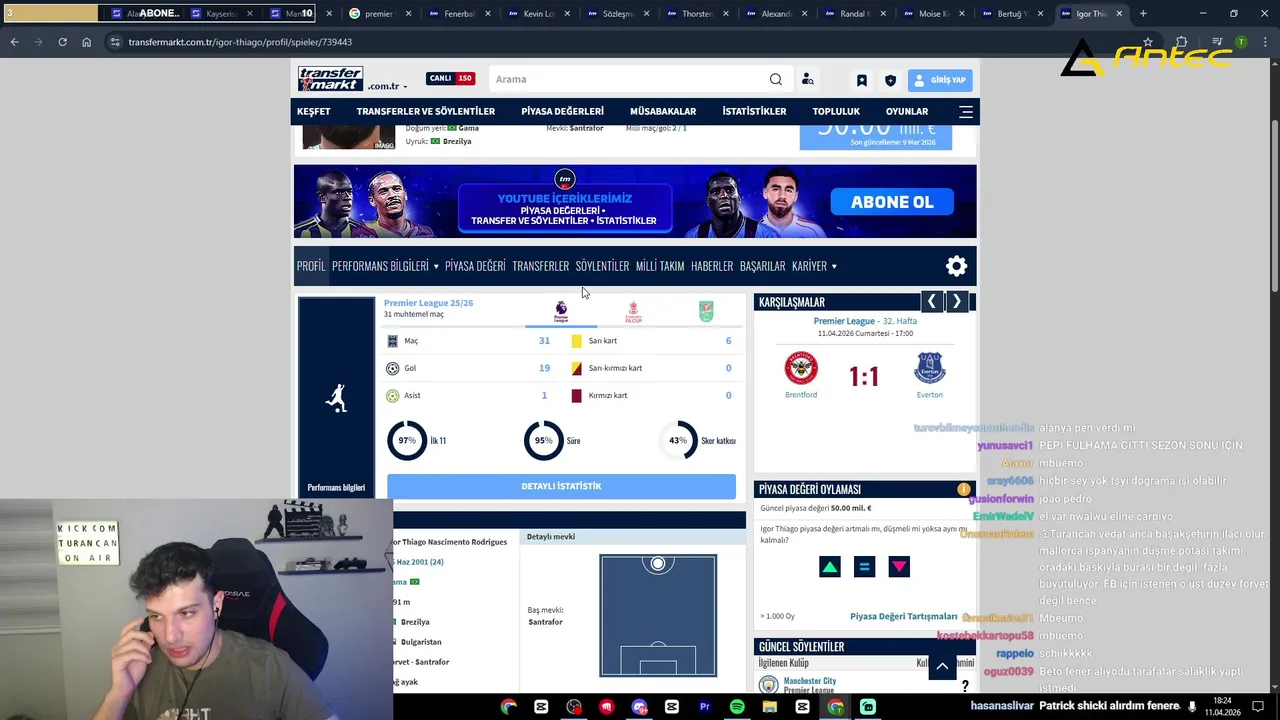Select the FA Cup competition icon
1280x720 pixels.
tap(633, 312)
